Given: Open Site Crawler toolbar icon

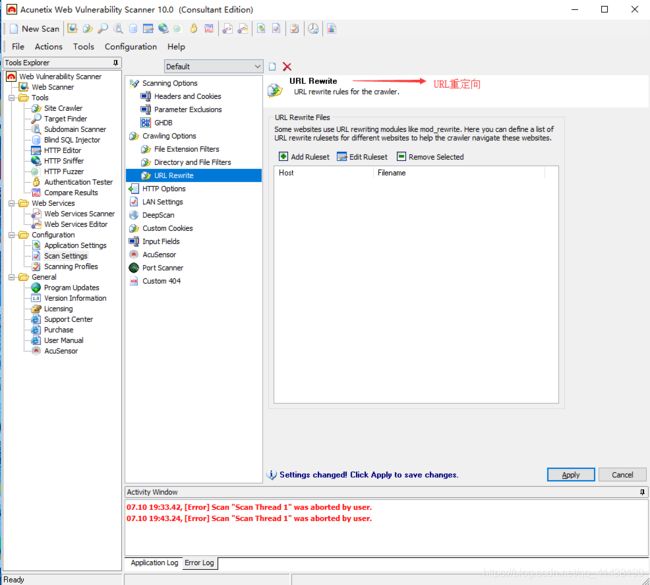Looking at the screenshot, I should pyautogui.click(x=87, y=29).
